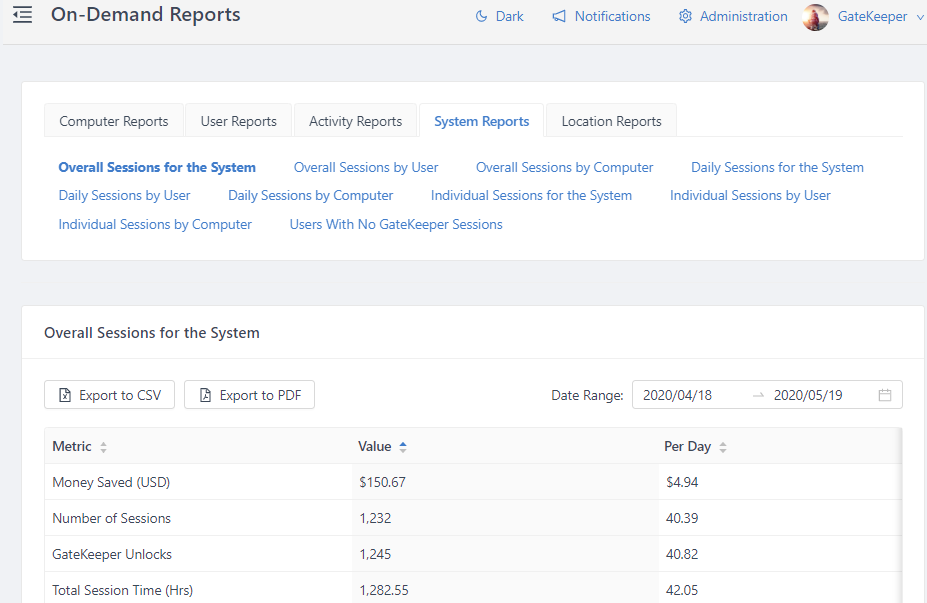Toggle sorting on the Per Day column
Image resolution: width=927 pixels, height=603 pixels.
(x=722, y=446)
